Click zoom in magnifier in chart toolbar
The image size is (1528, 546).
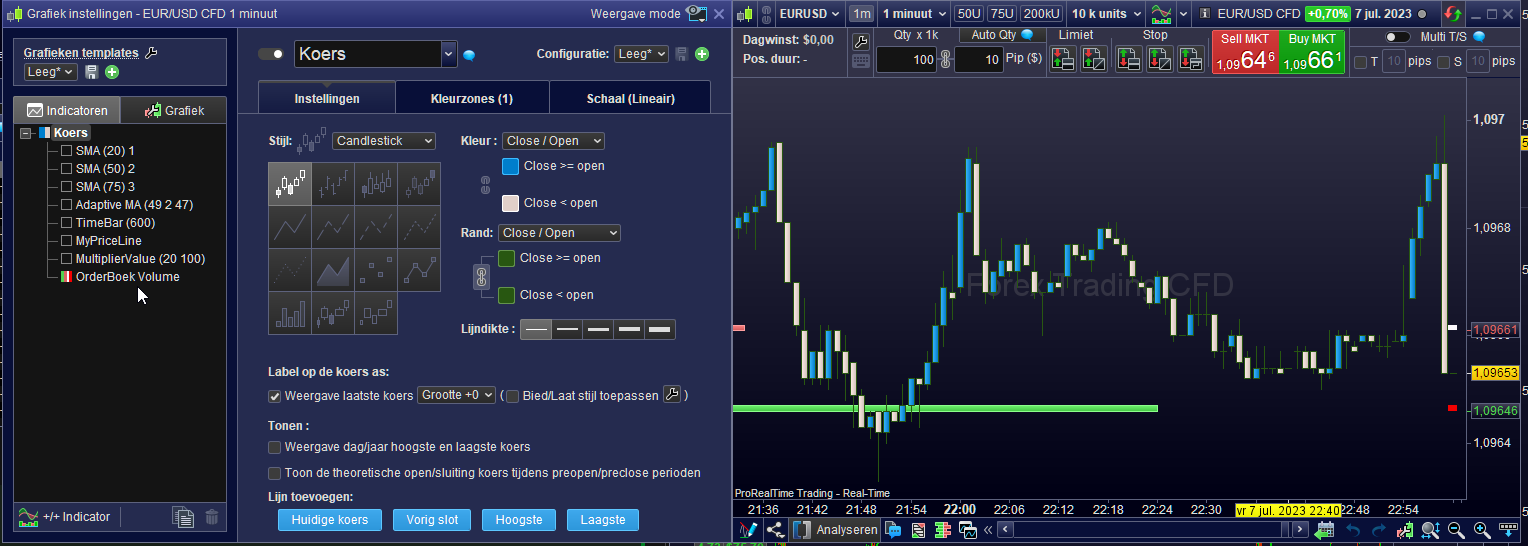point(1481,530)
